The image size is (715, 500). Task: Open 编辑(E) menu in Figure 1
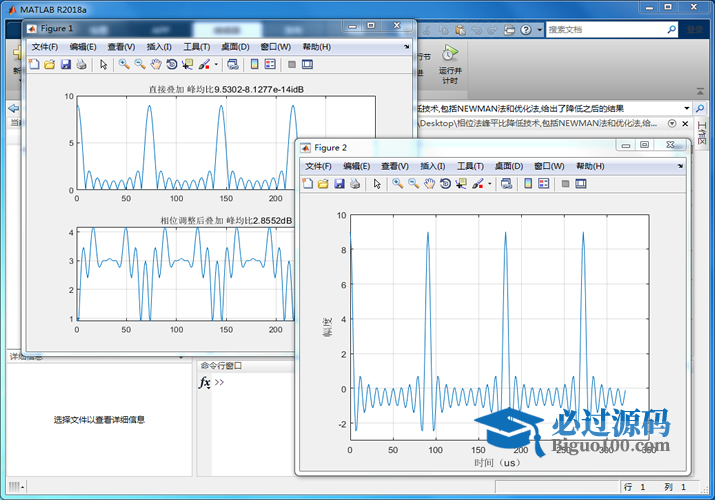click(83, 46)
